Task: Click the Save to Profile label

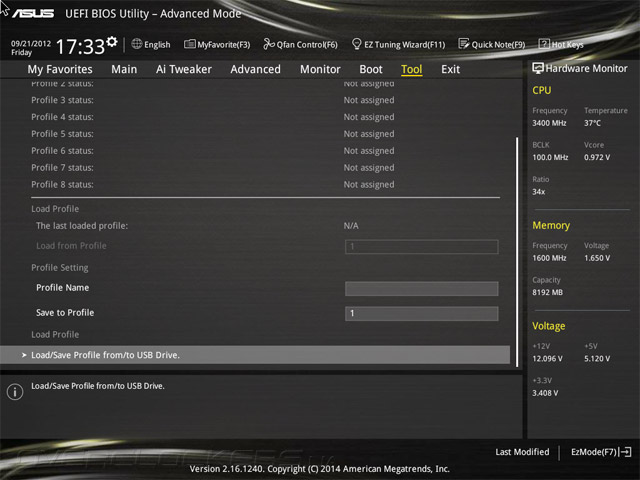Action: (65, 313)
